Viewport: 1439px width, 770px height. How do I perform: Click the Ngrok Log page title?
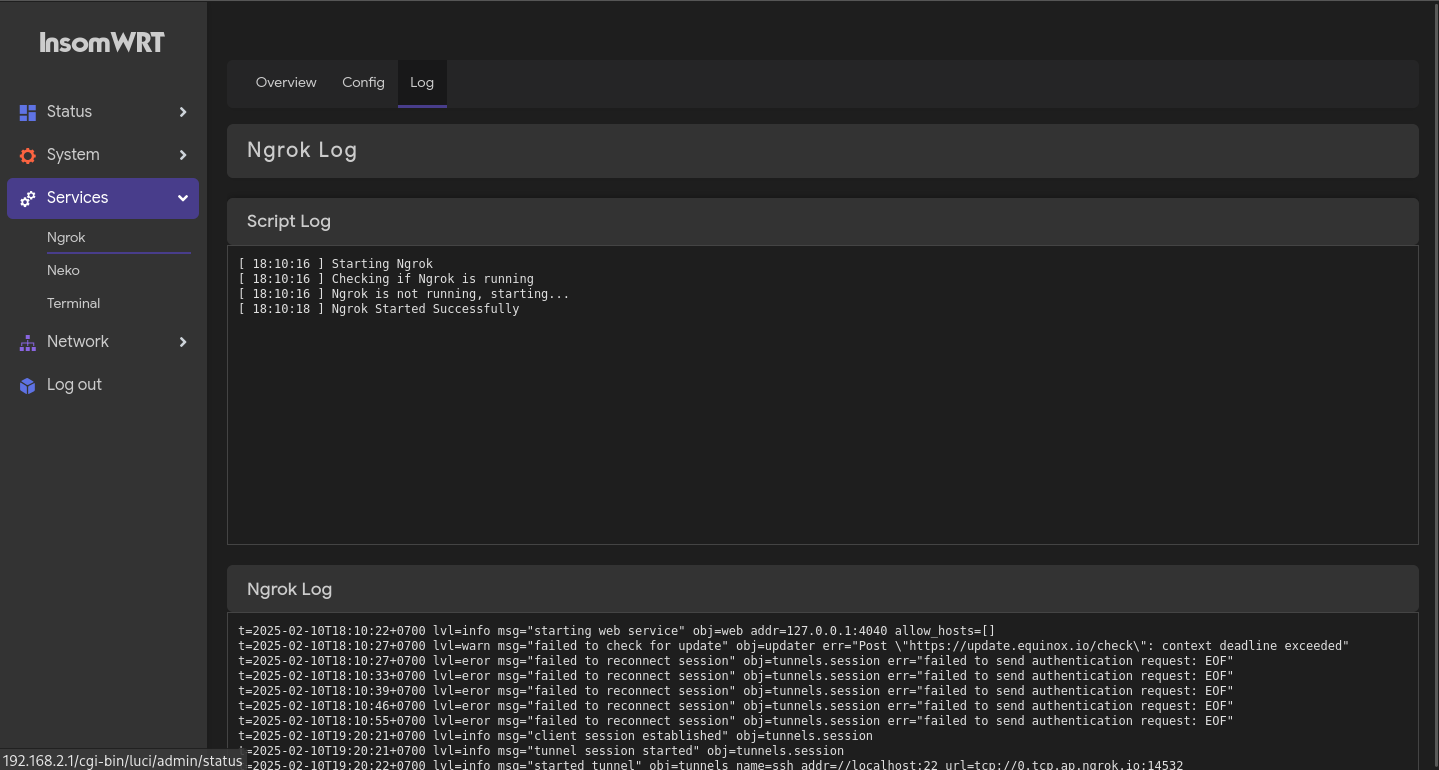click(x=302, y=151)
